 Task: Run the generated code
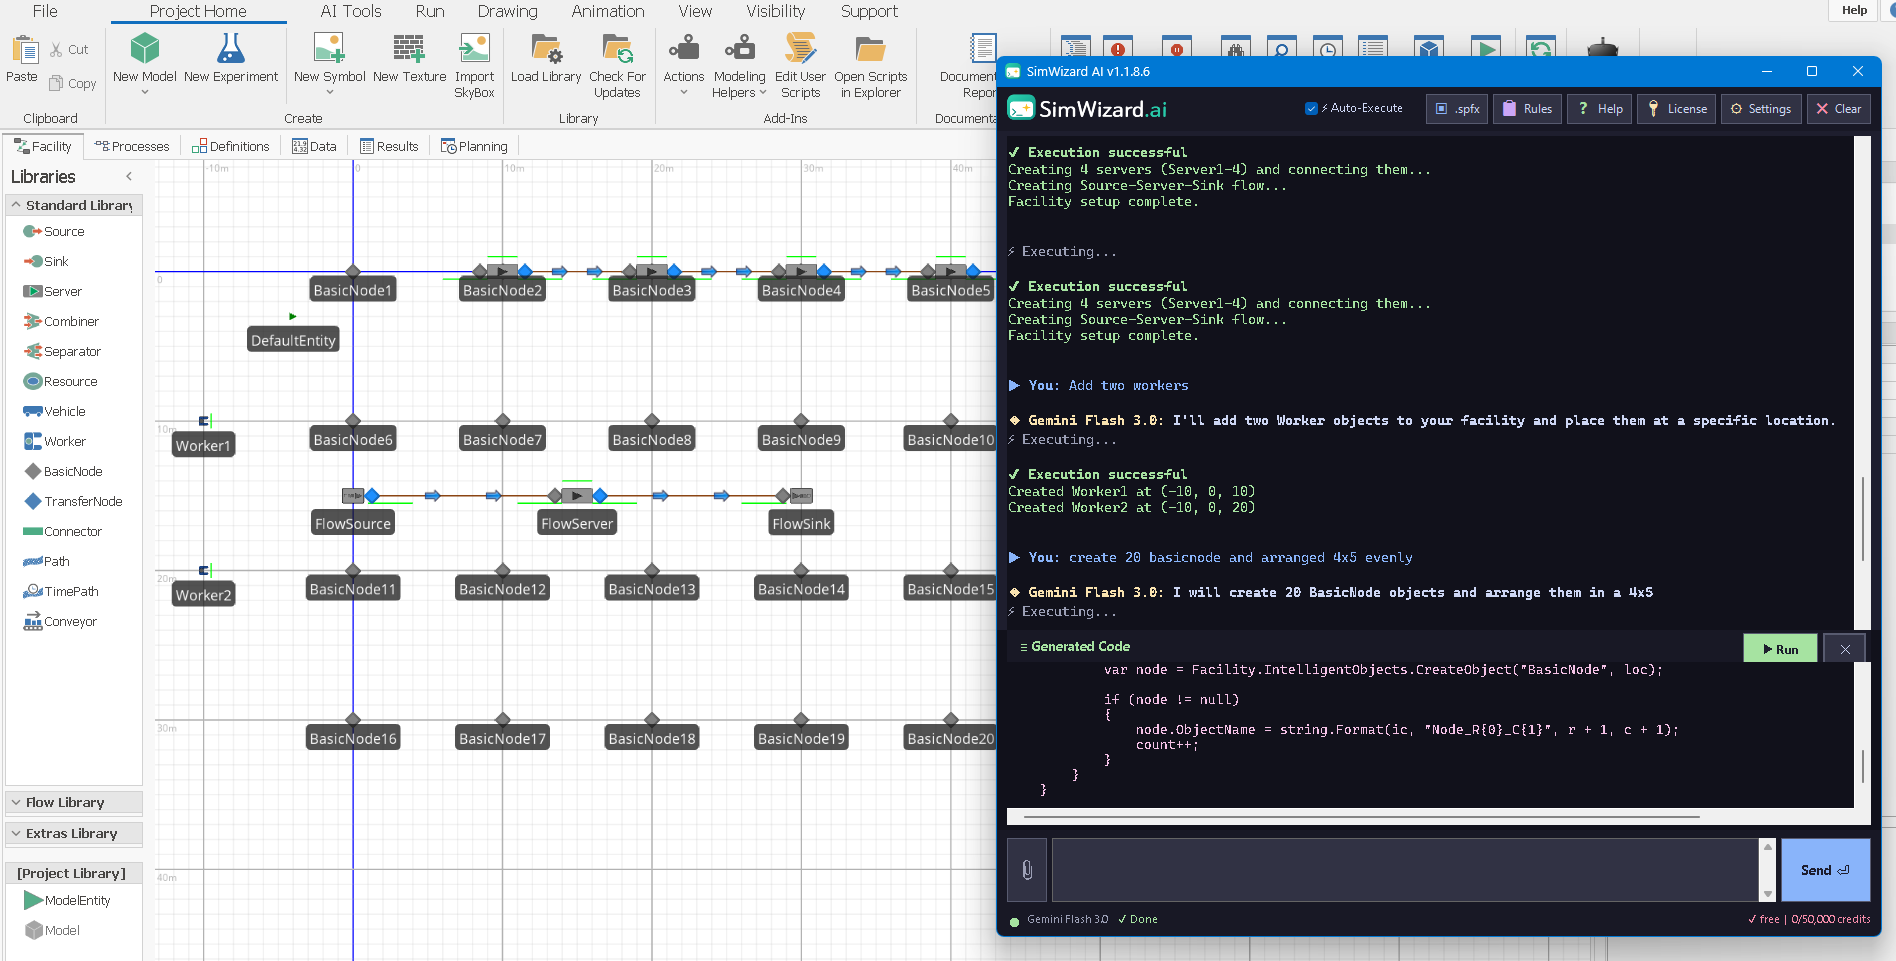[1779, 649]
